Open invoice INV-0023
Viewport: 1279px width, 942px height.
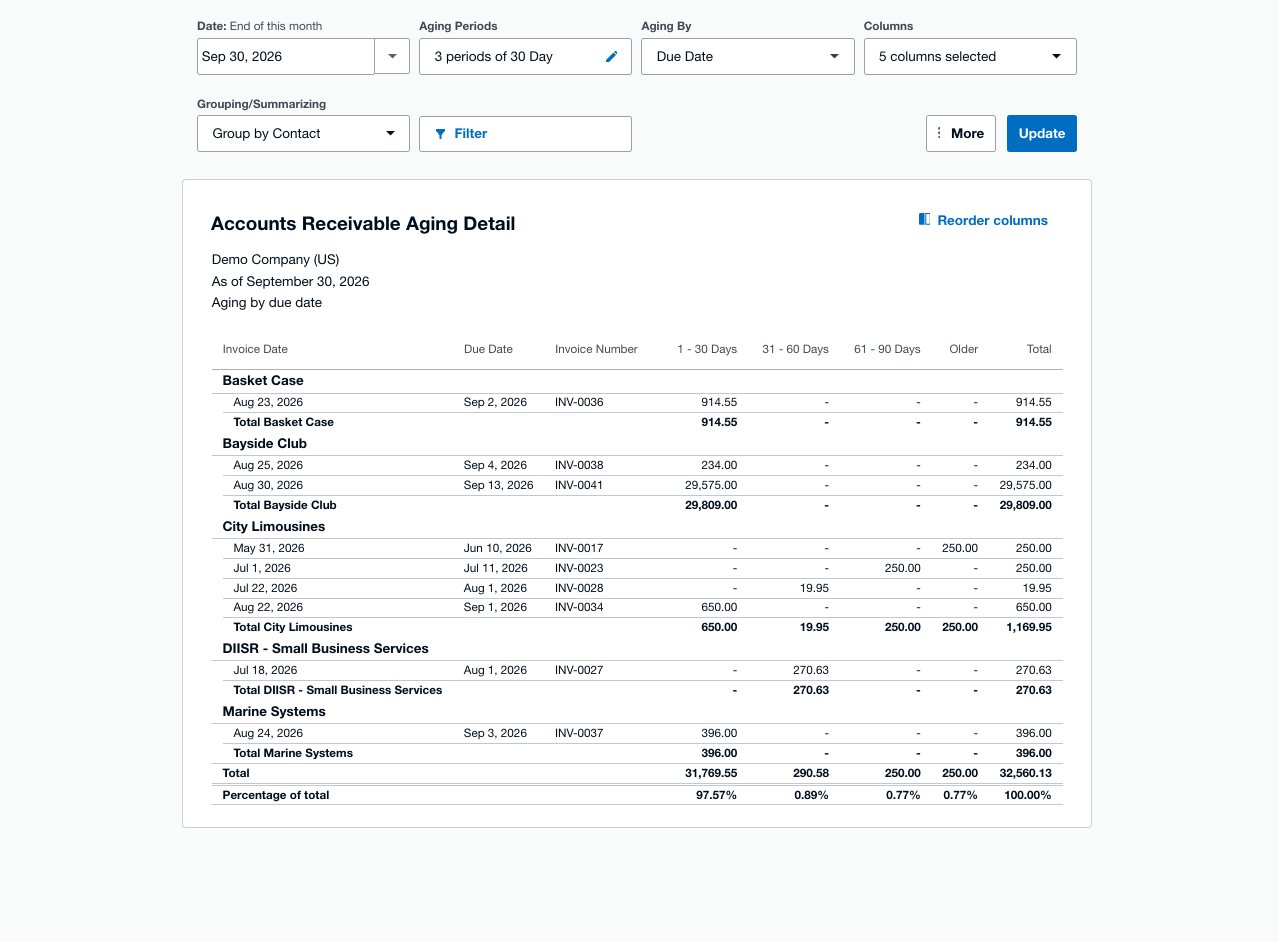[579, 568]
